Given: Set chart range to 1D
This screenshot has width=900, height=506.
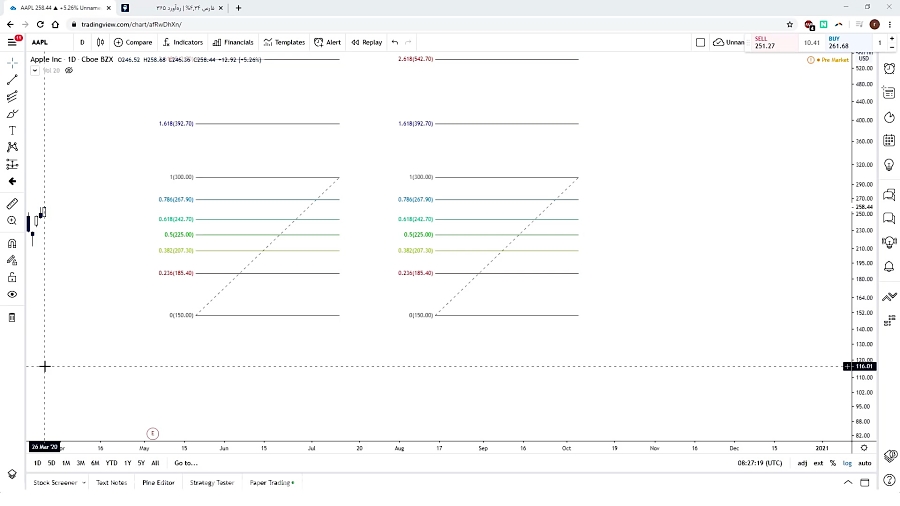Looking at the screenshot, I should point(37,463).
